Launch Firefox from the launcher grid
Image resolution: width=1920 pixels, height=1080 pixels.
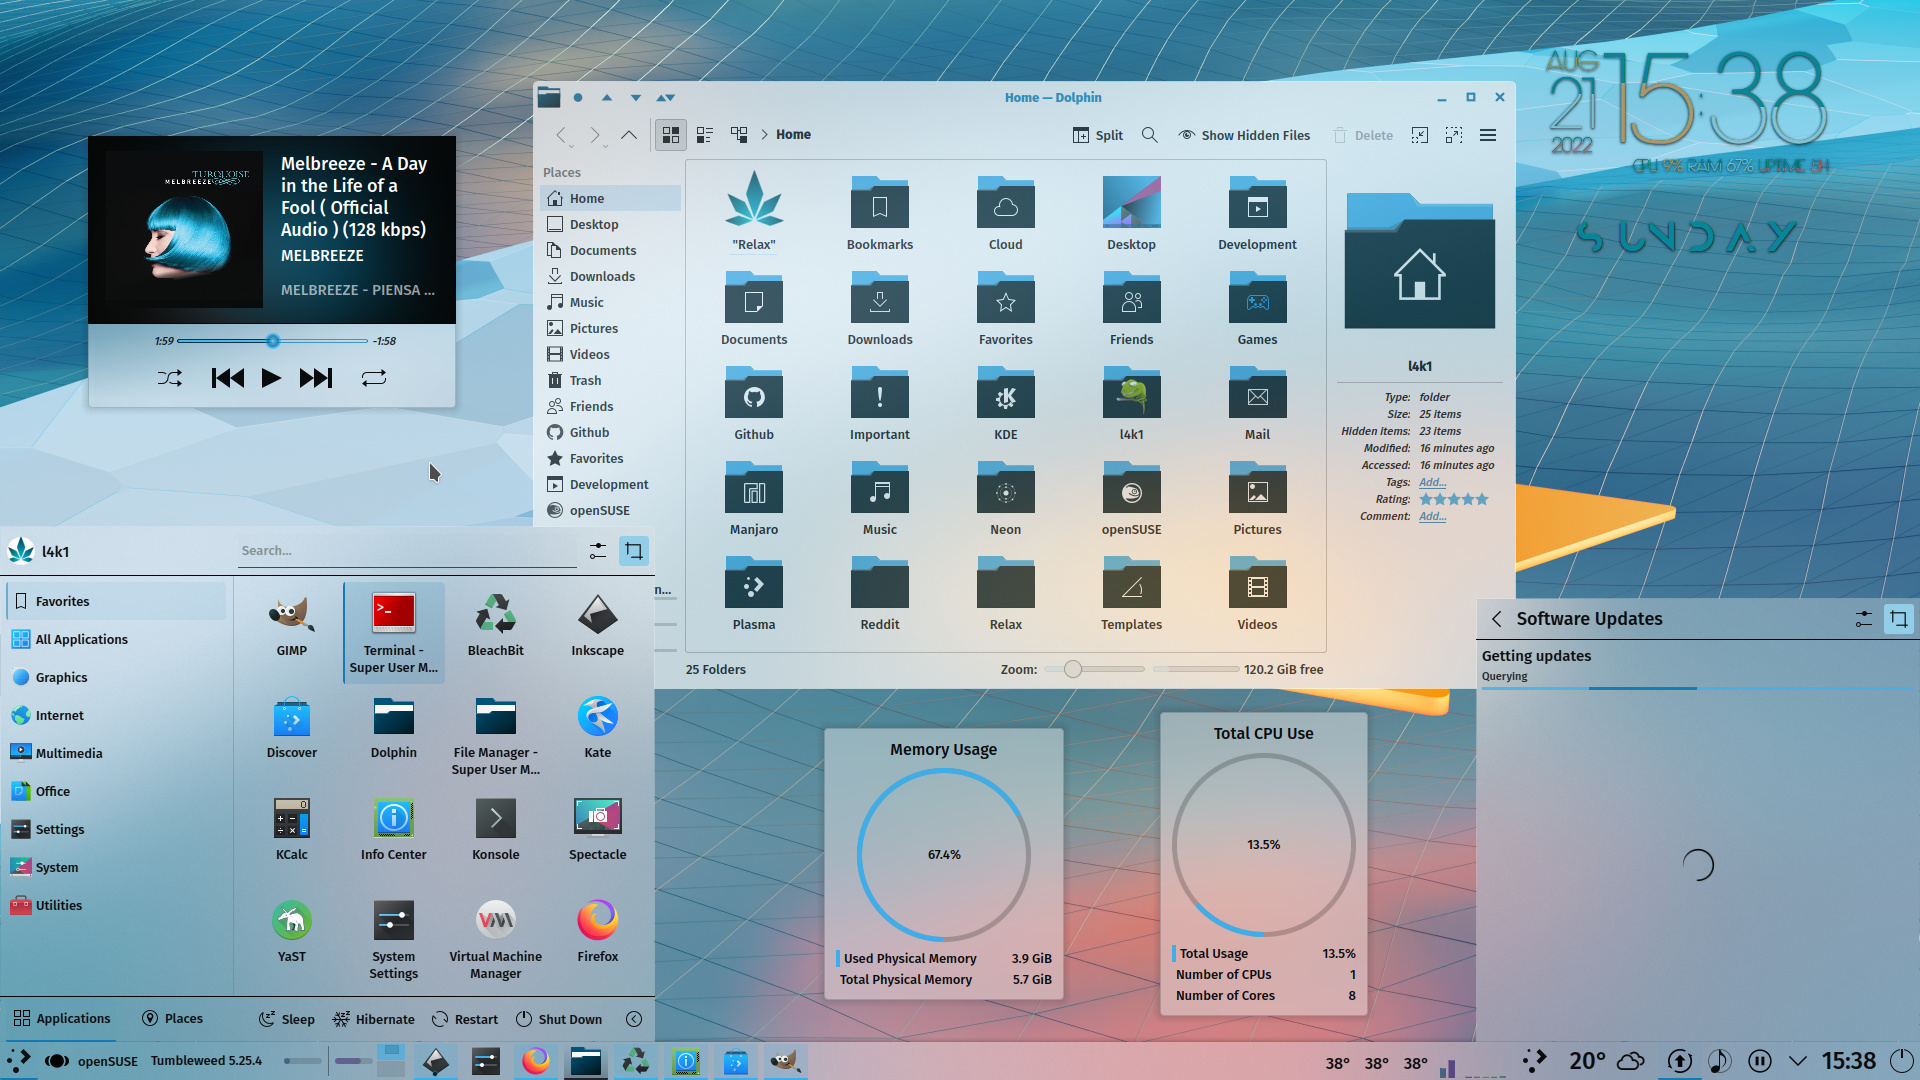[x=597, y=931]
